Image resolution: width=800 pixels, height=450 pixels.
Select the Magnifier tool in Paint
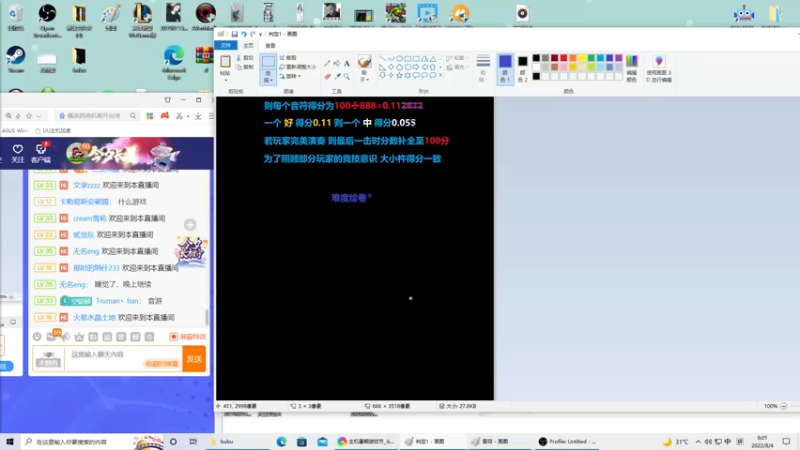346,77
